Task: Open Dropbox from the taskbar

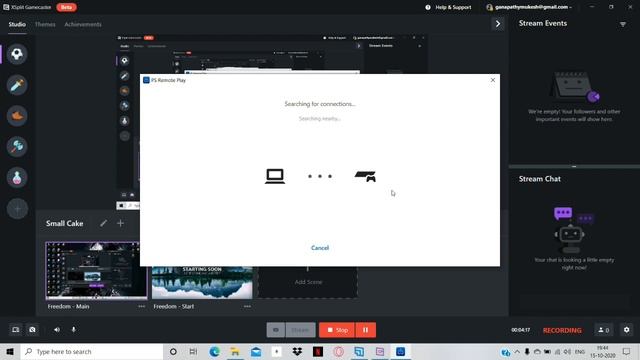Action: [297, 351]
